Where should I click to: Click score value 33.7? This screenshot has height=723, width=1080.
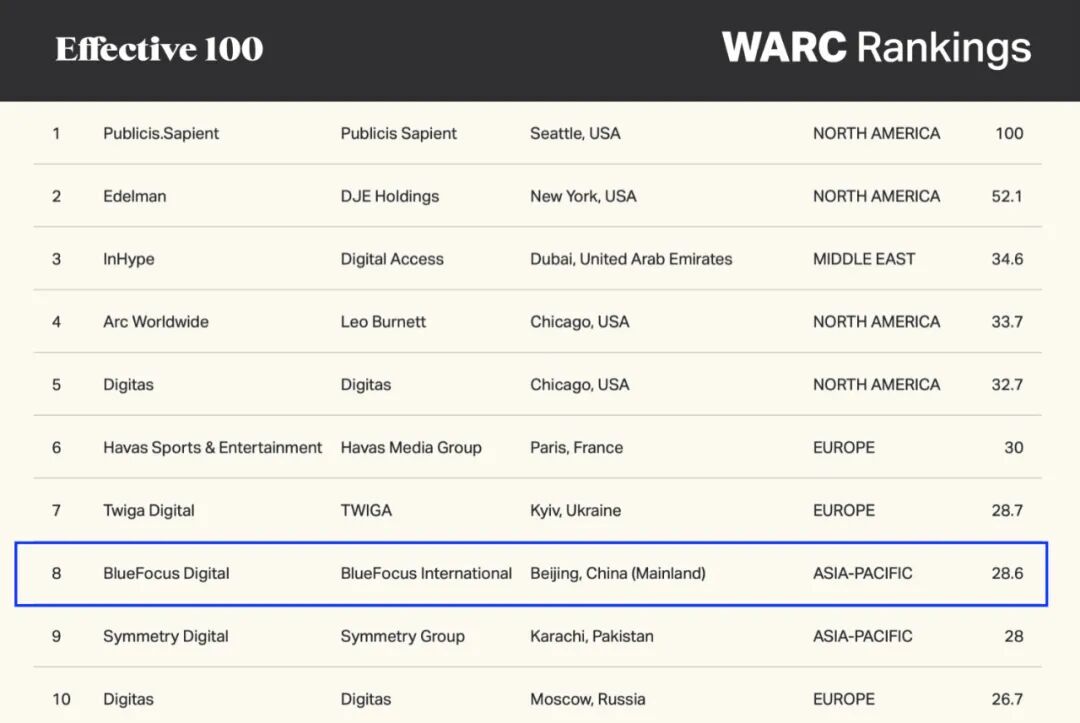pos(1007,322)
